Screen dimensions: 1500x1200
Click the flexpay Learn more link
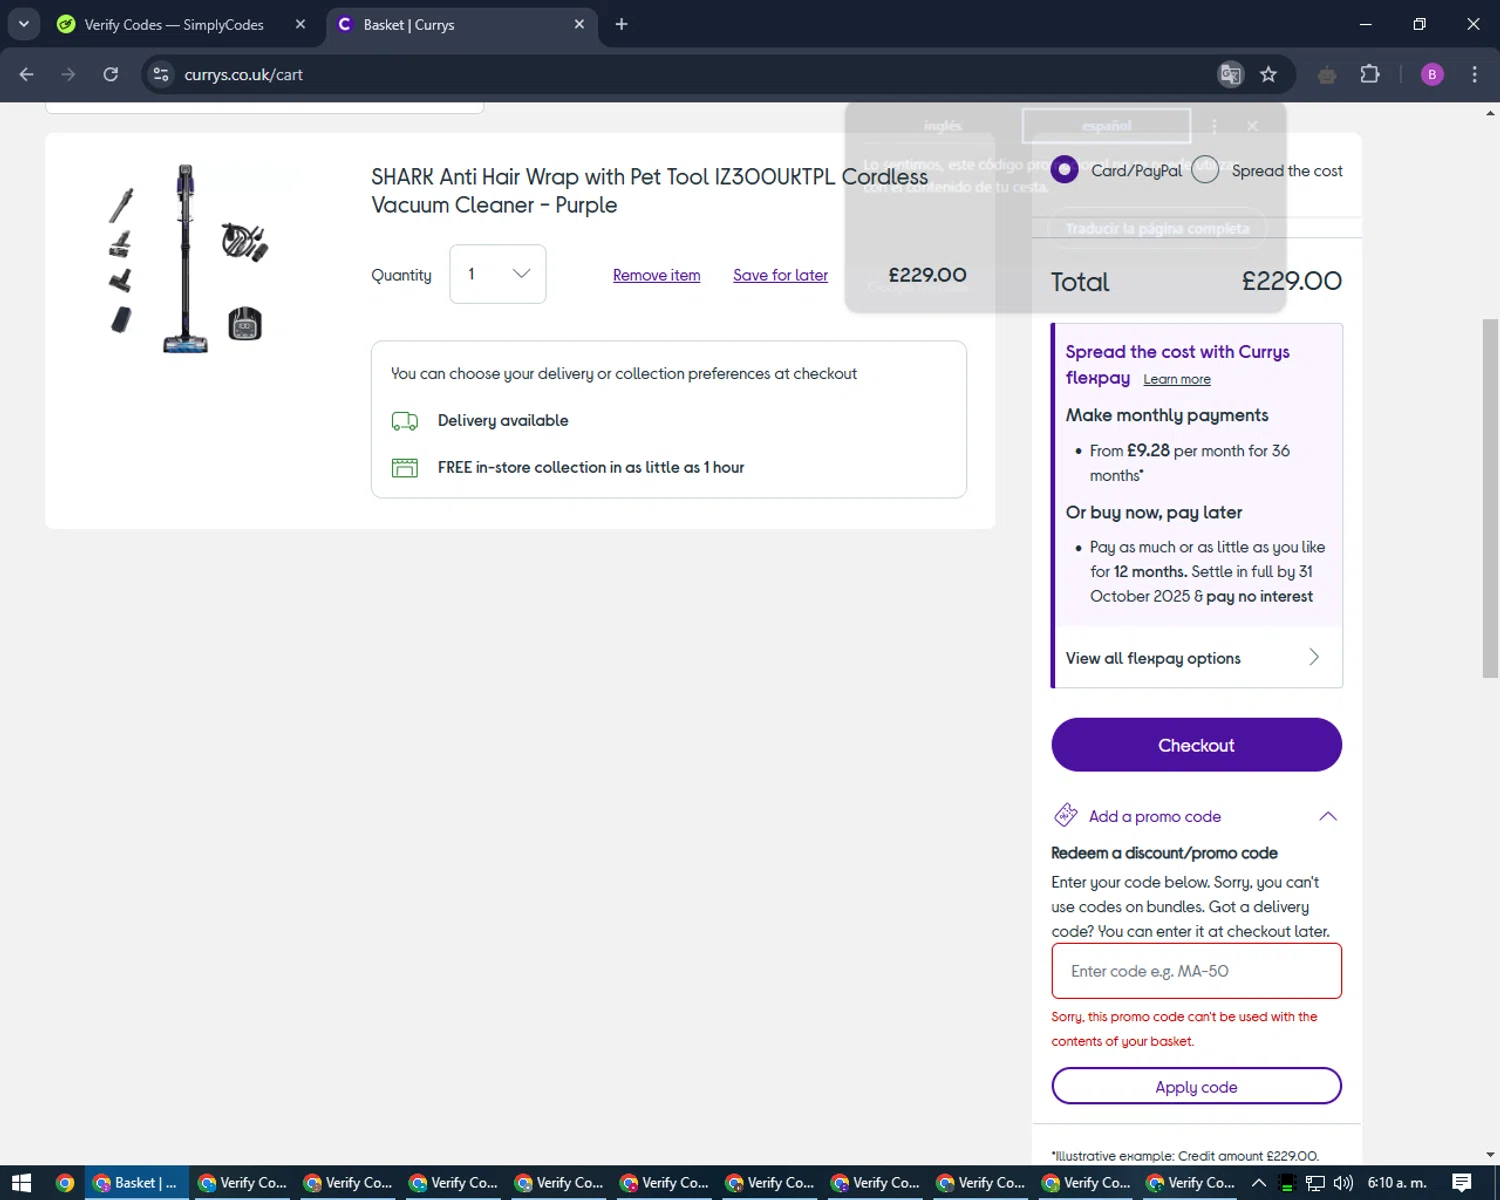(1177, 379)
